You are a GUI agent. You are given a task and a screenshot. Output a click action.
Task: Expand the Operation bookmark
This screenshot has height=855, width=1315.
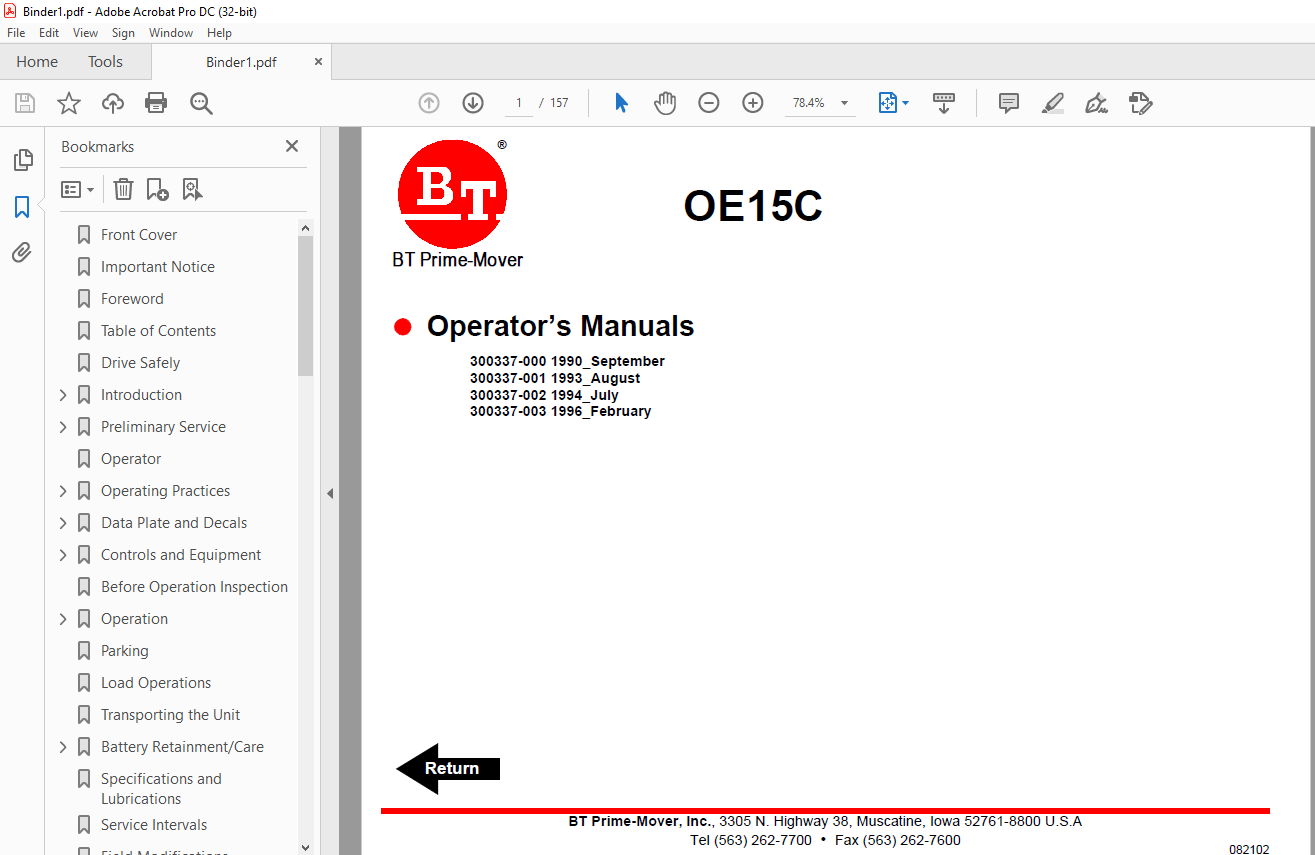pyautogui.click(x=63, y=619)
